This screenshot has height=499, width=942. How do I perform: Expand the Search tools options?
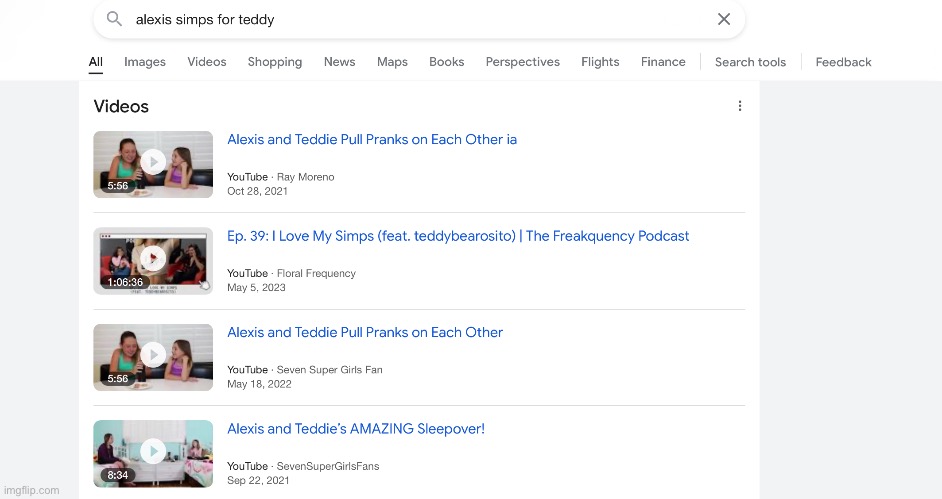click(750, 62)
